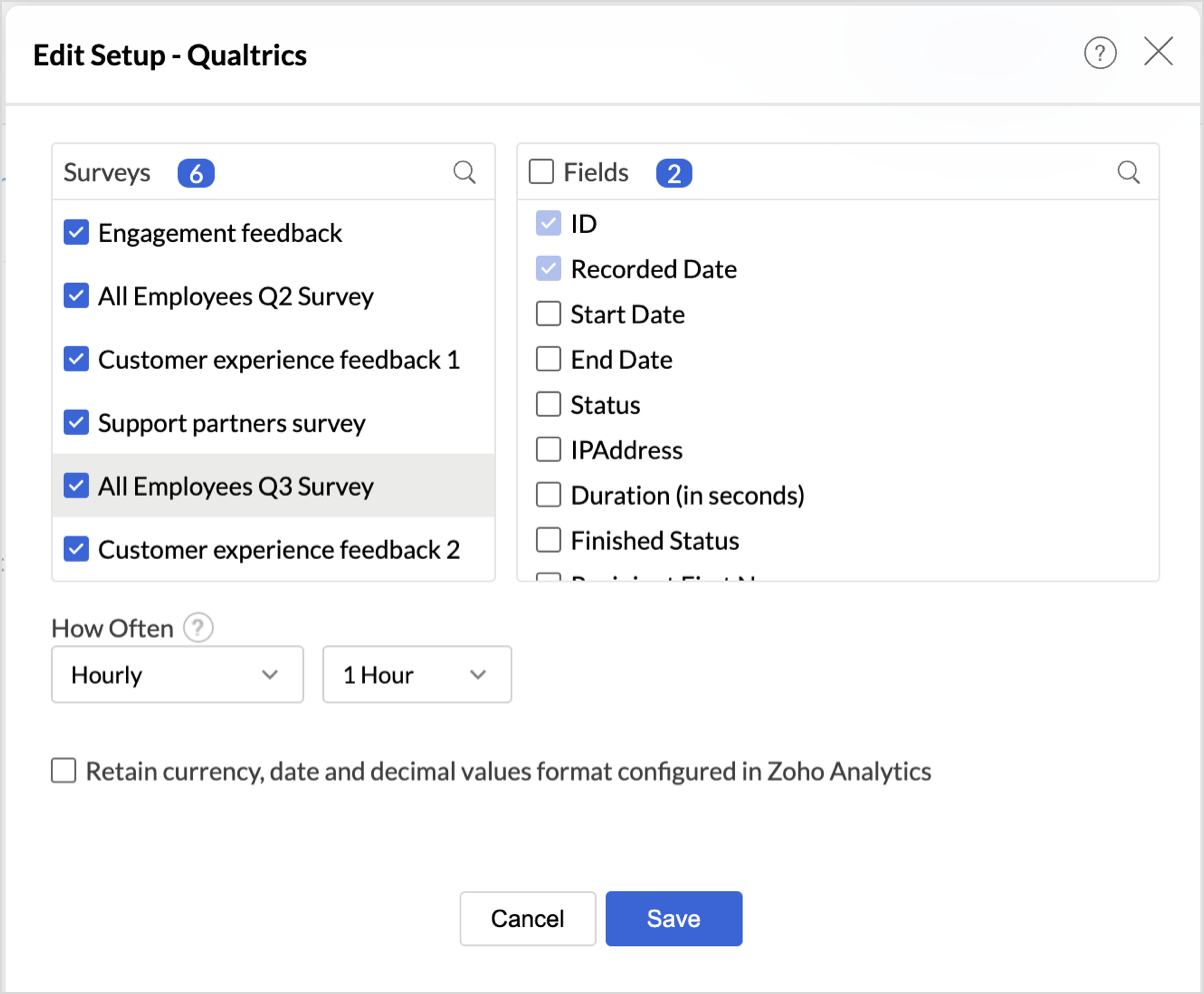Uncheck Customer experience feedback 1 checkbox

[76, 360]
